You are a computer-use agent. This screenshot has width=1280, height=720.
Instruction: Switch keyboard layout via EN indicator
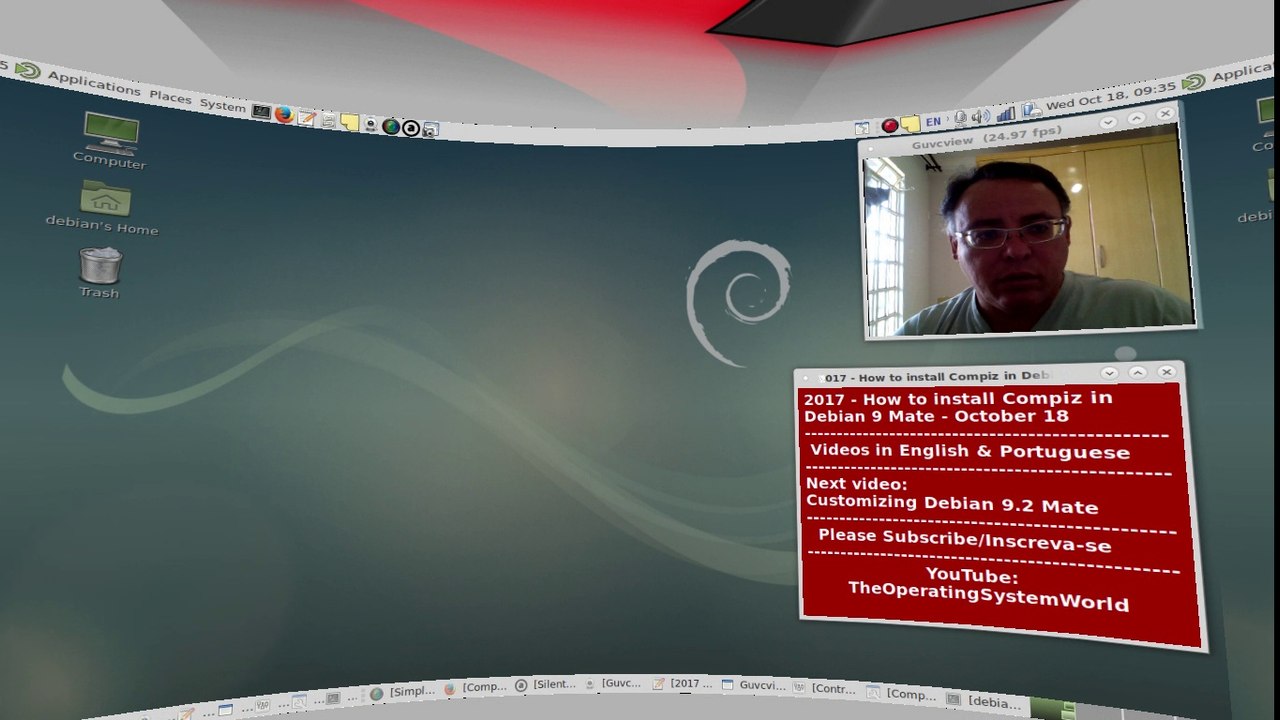pos(933,121)
